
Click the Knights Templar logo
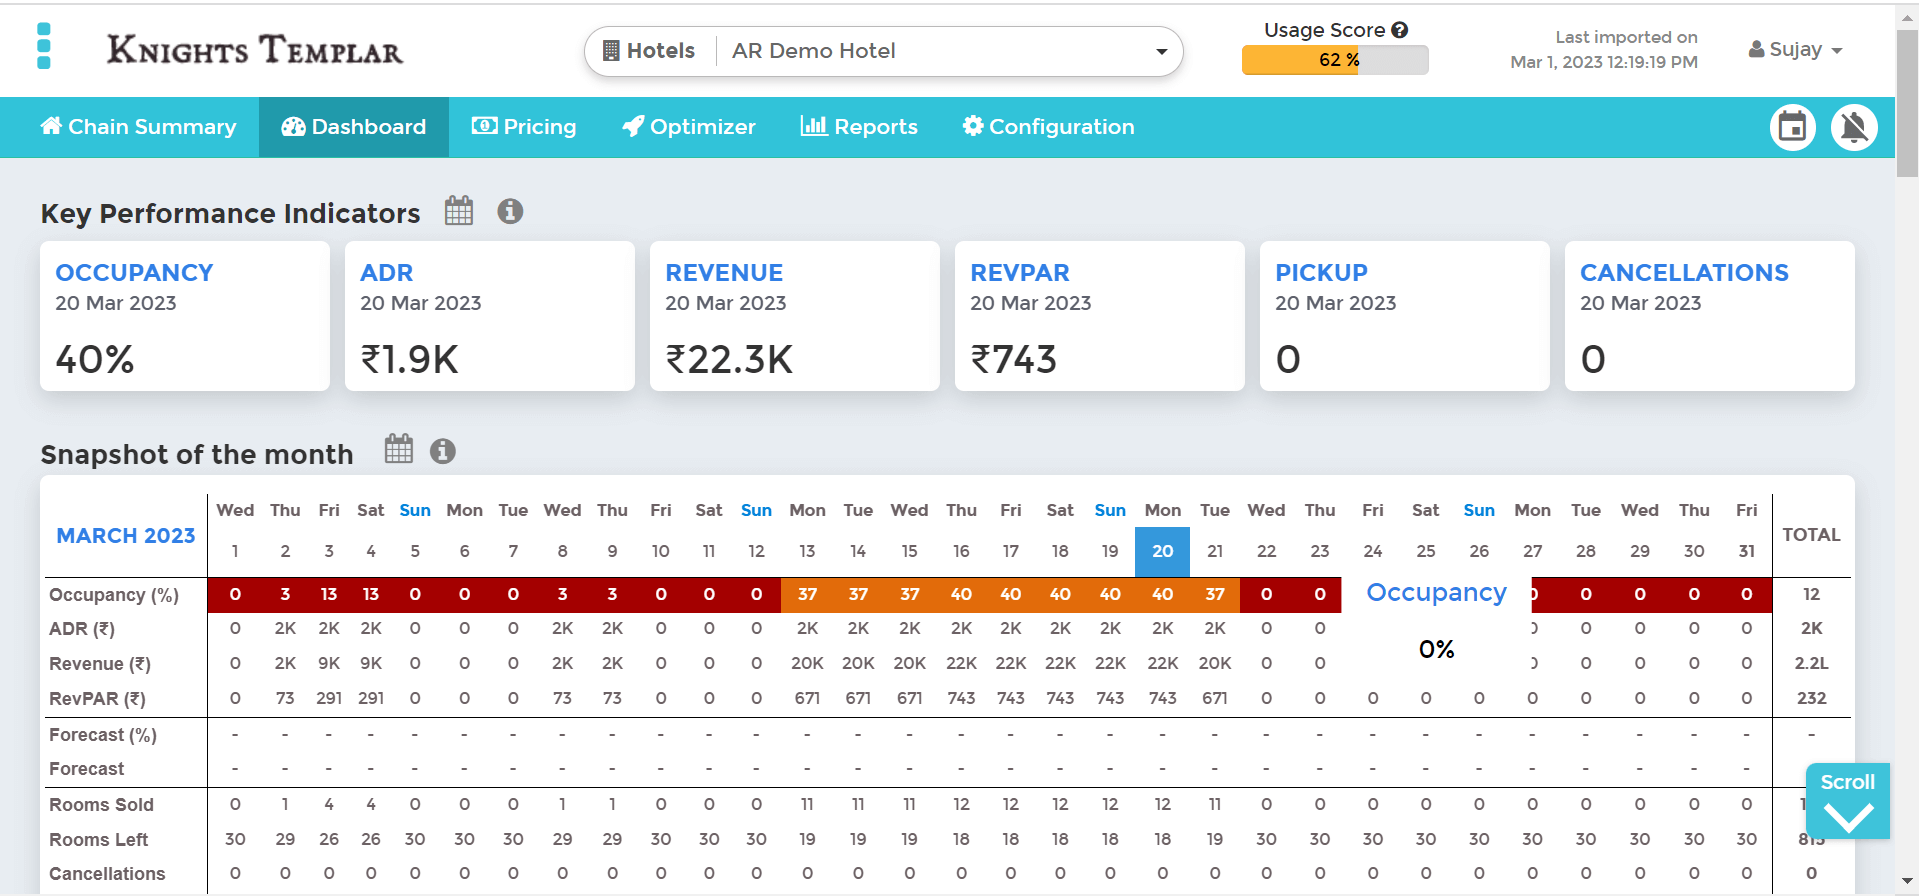tap(255, 50)
